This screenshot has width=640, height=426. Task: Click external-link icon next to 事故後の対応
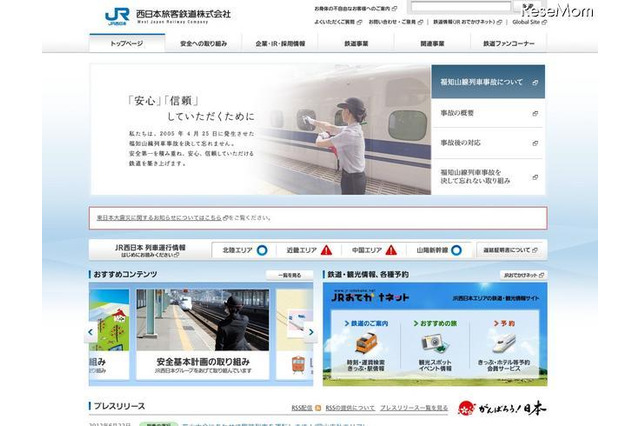(535, 143)
